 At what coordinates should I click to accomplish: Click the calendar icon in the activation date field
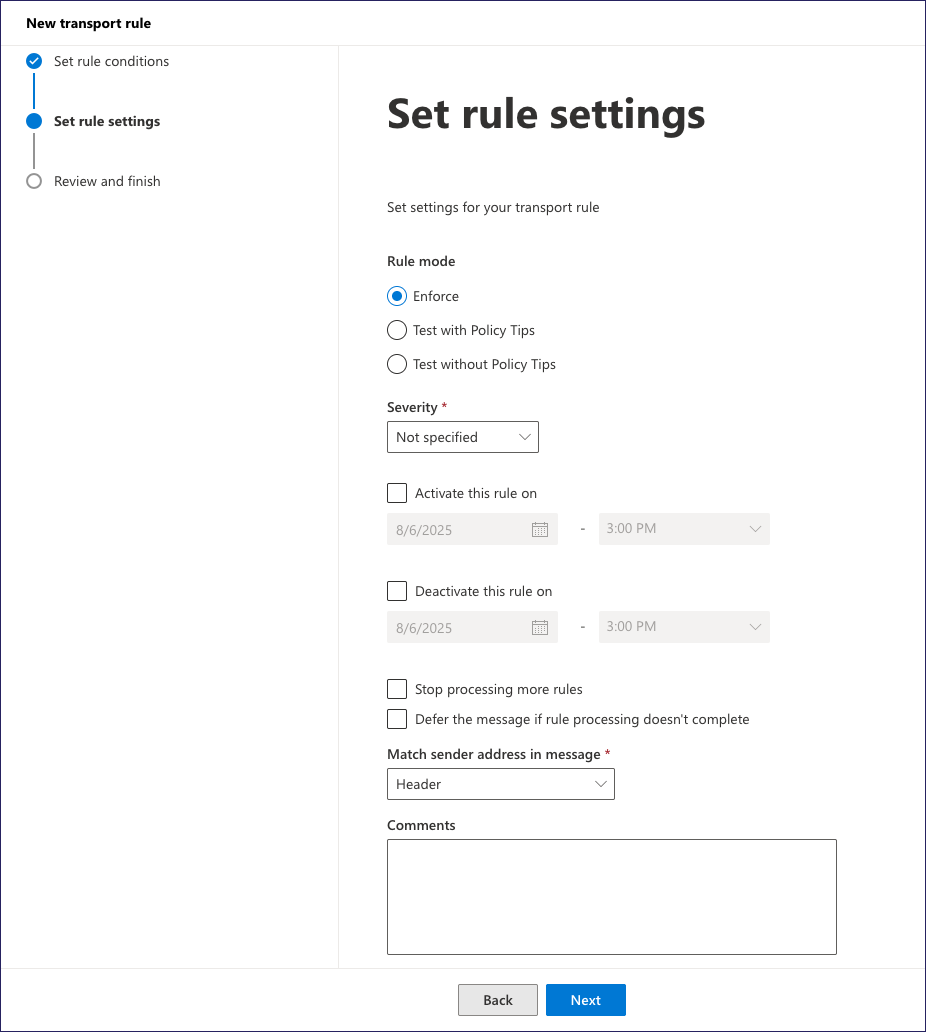click(x=540, y=530)
